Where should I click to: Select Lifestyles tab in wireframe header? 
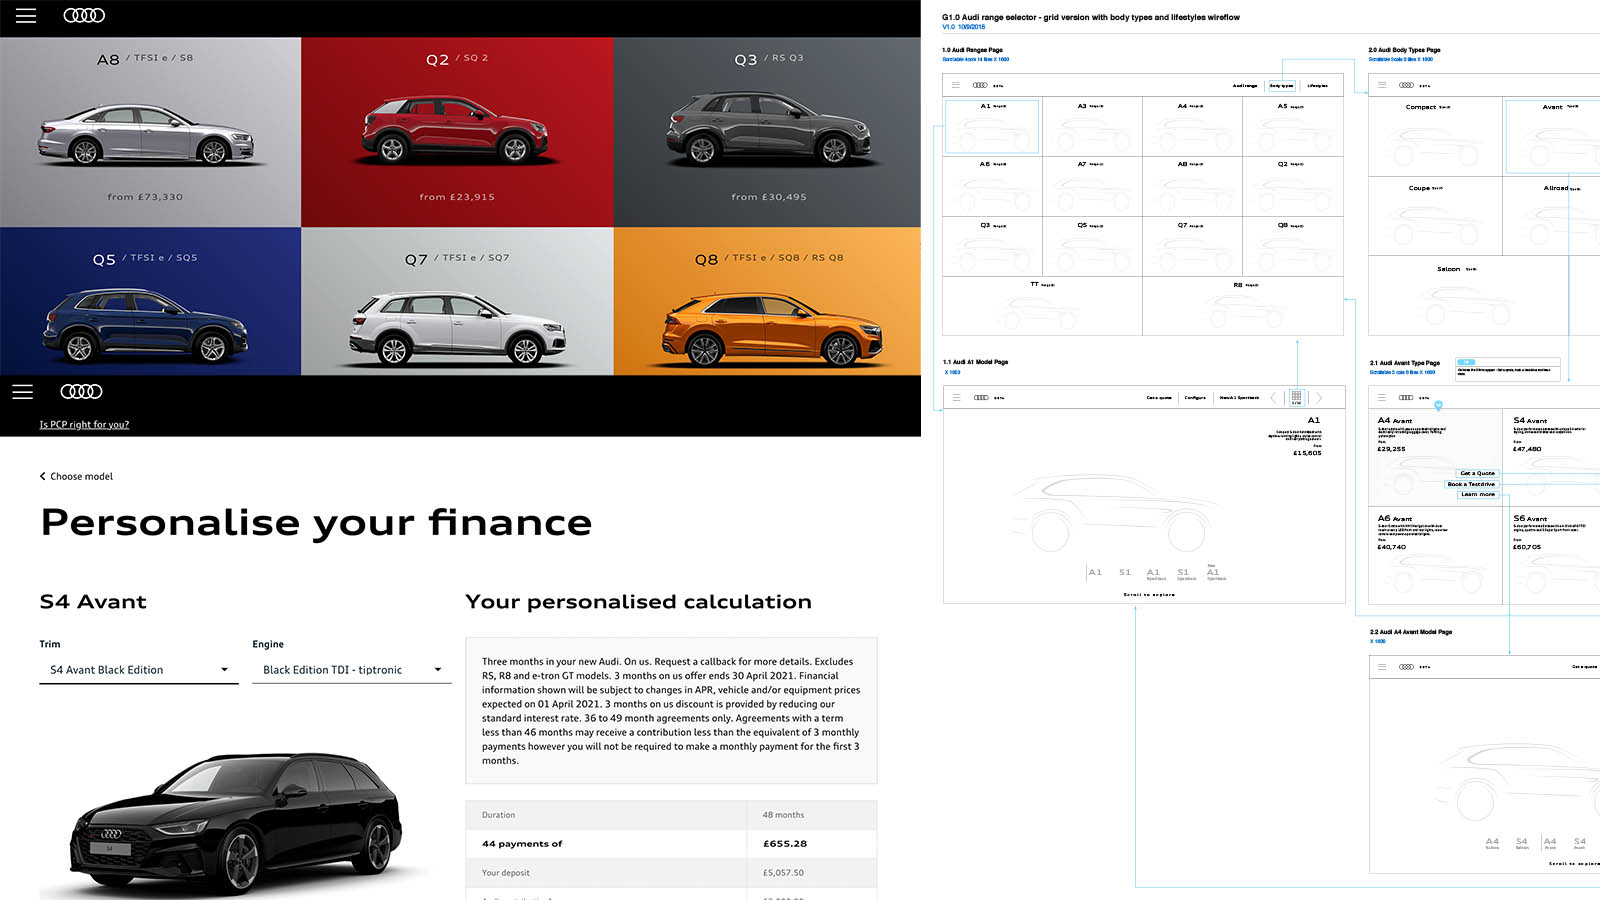click(x=1318, y=86)
